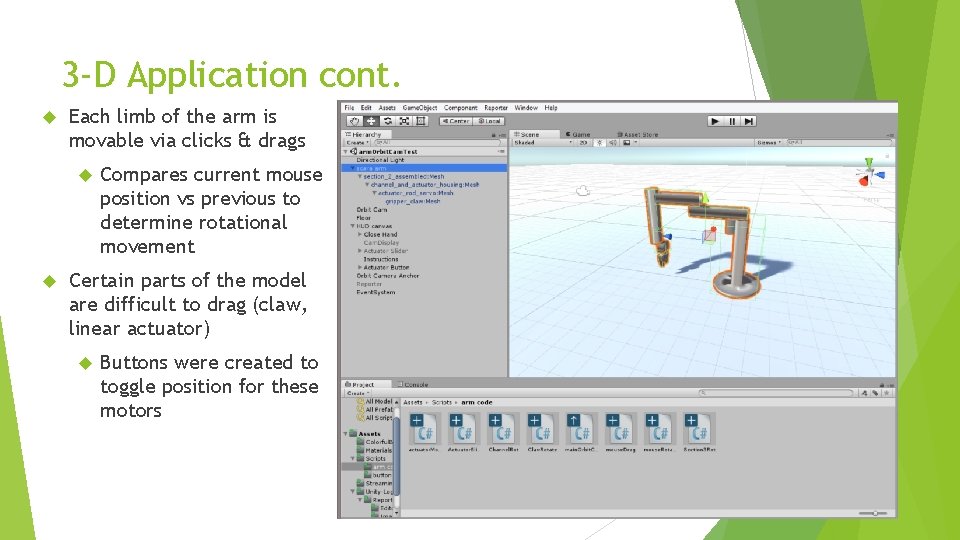960x540 pixels.
Task: Toggle scene audio speaker icon
Action: 613,143
